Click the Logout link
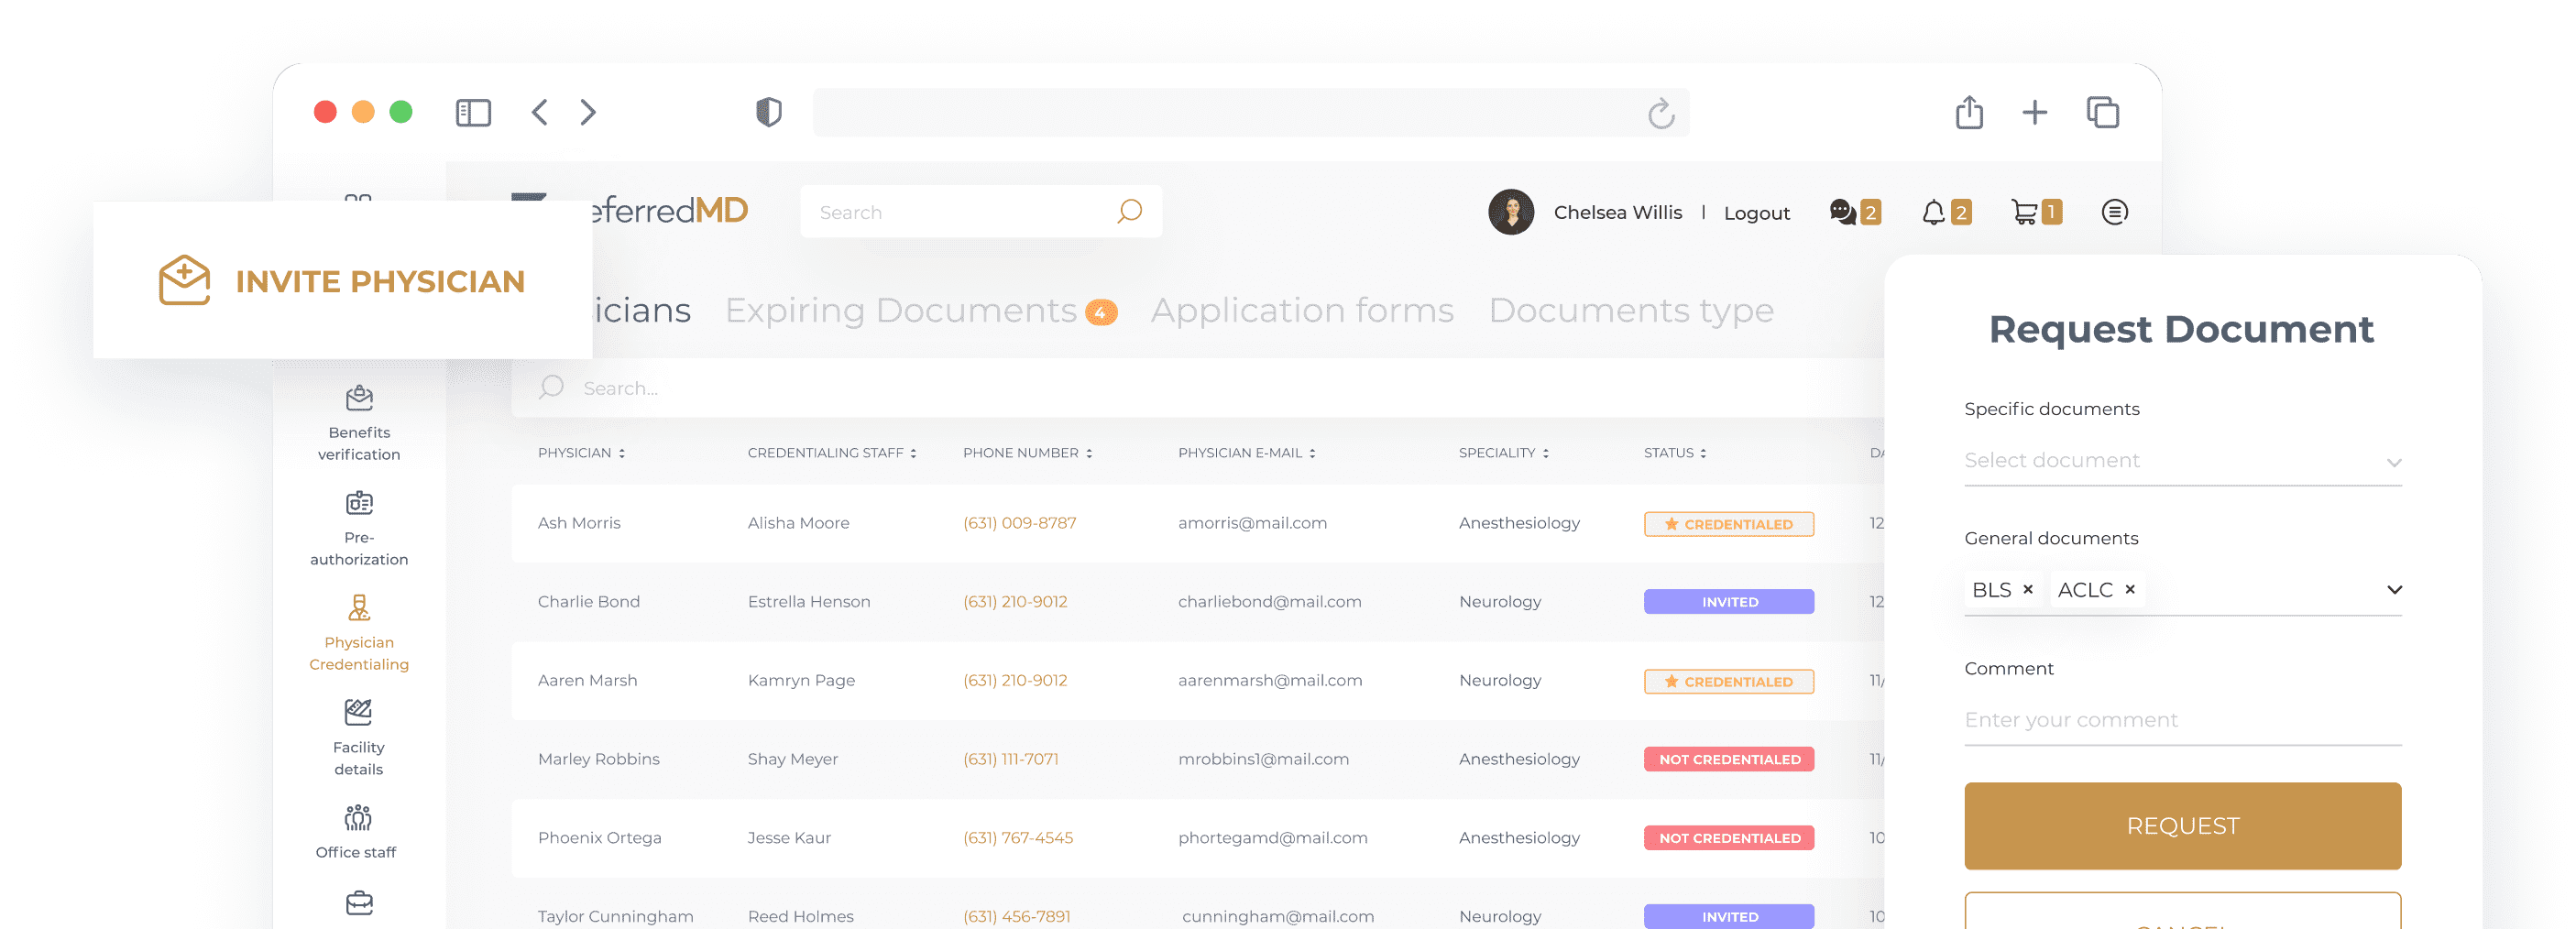The height and width of the screenshot is (929, 2576). [x=1756, y=213]
